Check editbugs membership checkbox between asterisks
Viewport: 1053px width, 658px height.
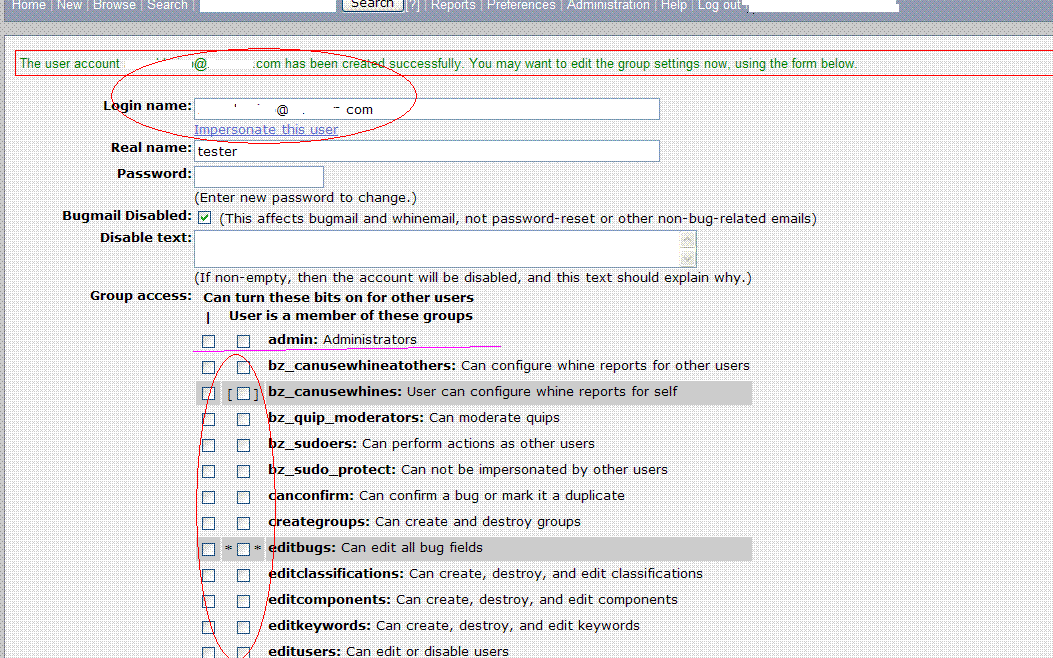pos(243,549)
